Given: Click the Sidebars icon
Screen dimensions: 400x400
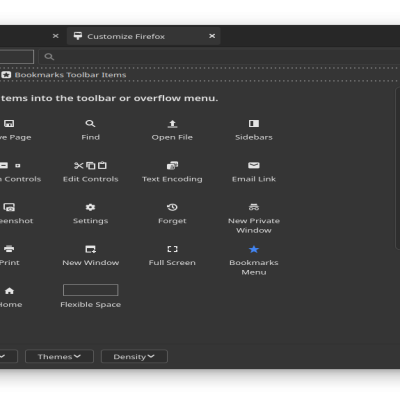Looking at the screenshot, I should click(254, 124).
